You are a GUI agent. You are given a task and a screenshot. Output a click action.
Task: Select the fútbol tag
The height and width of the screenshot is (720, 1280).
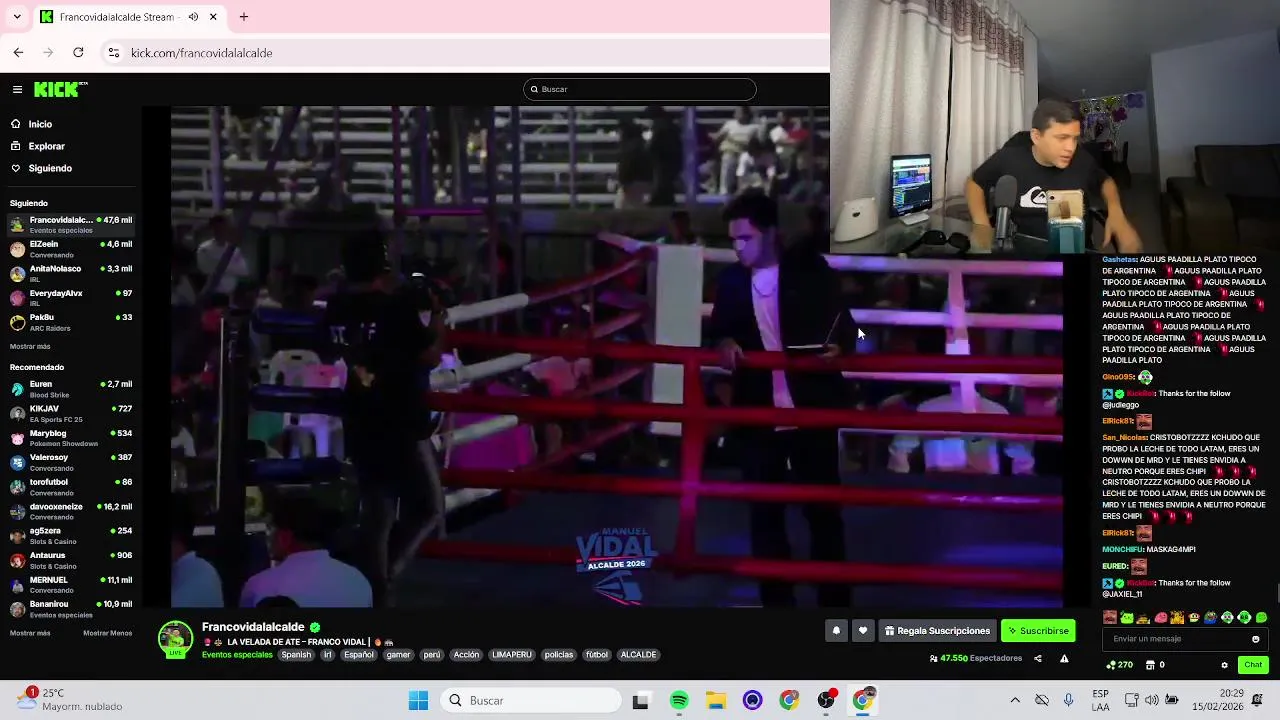point(597,655)
